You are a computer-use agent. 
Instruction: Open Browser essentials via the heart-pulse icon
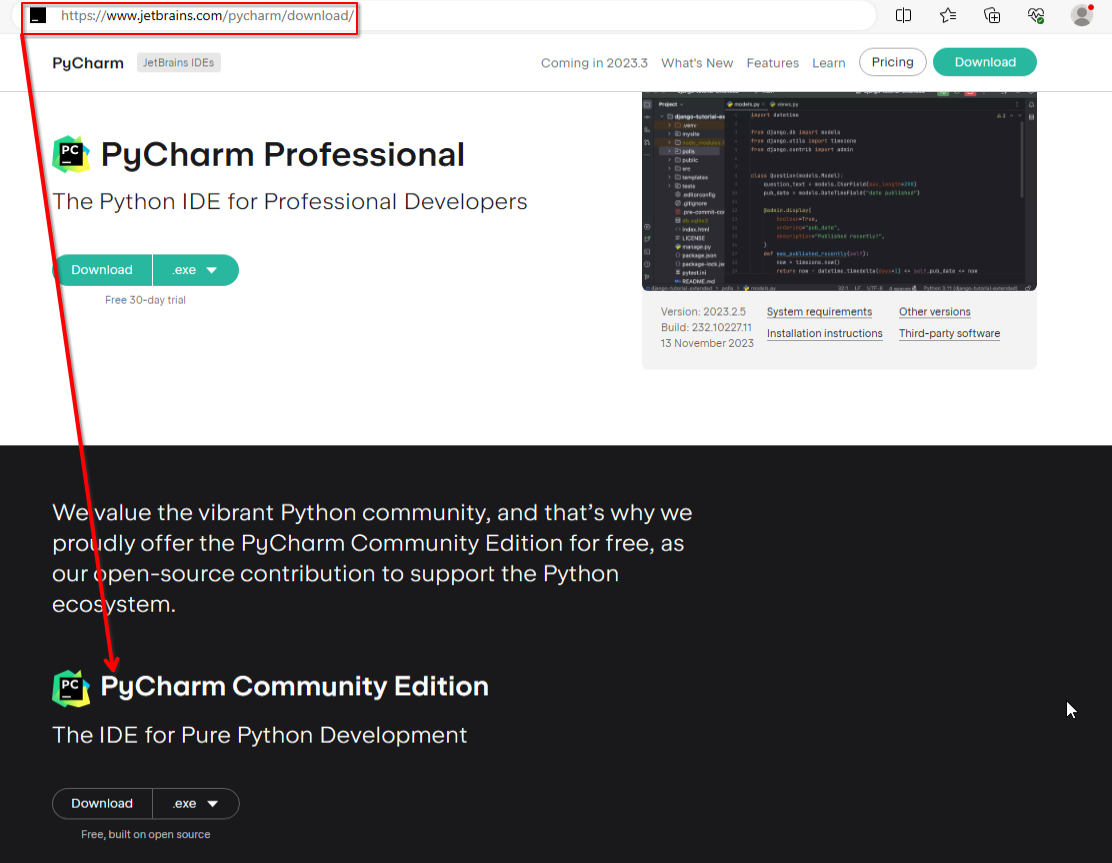(1036, 15)
